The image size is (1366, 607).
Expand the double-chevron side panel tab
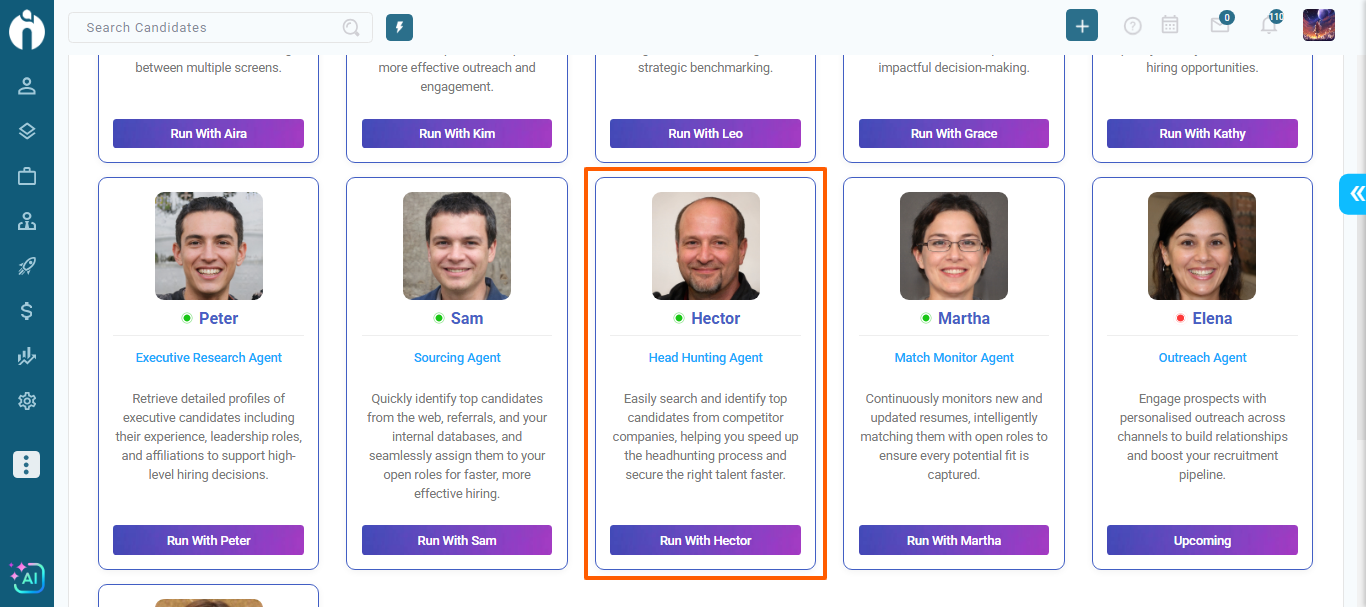coord(1354,194)
